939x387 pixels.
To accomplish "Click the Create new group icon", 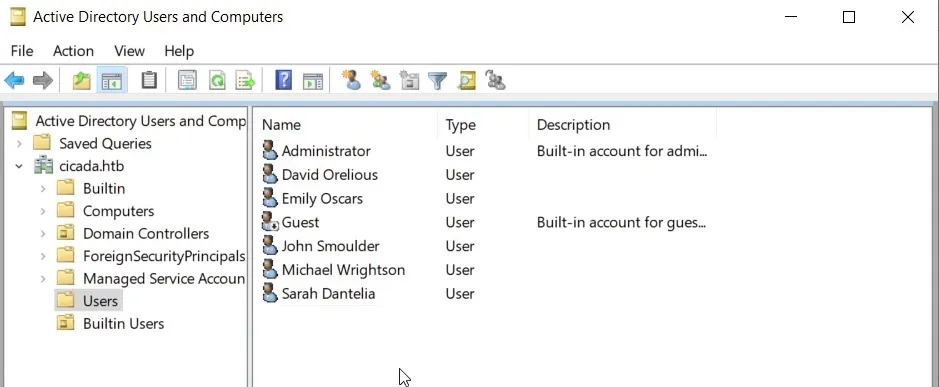I will click(380, 80).
